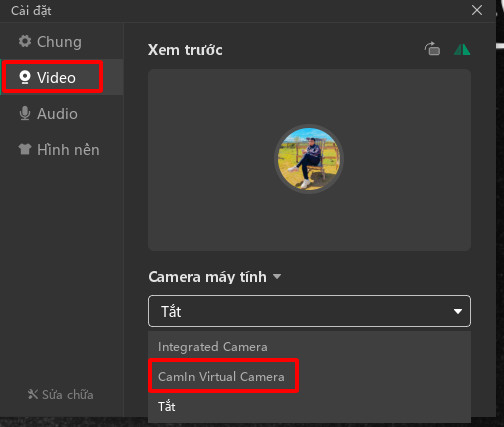This screenshot has height=427, width=504.
Task: Click the profile avatar in preview
Action: (309, 159)
